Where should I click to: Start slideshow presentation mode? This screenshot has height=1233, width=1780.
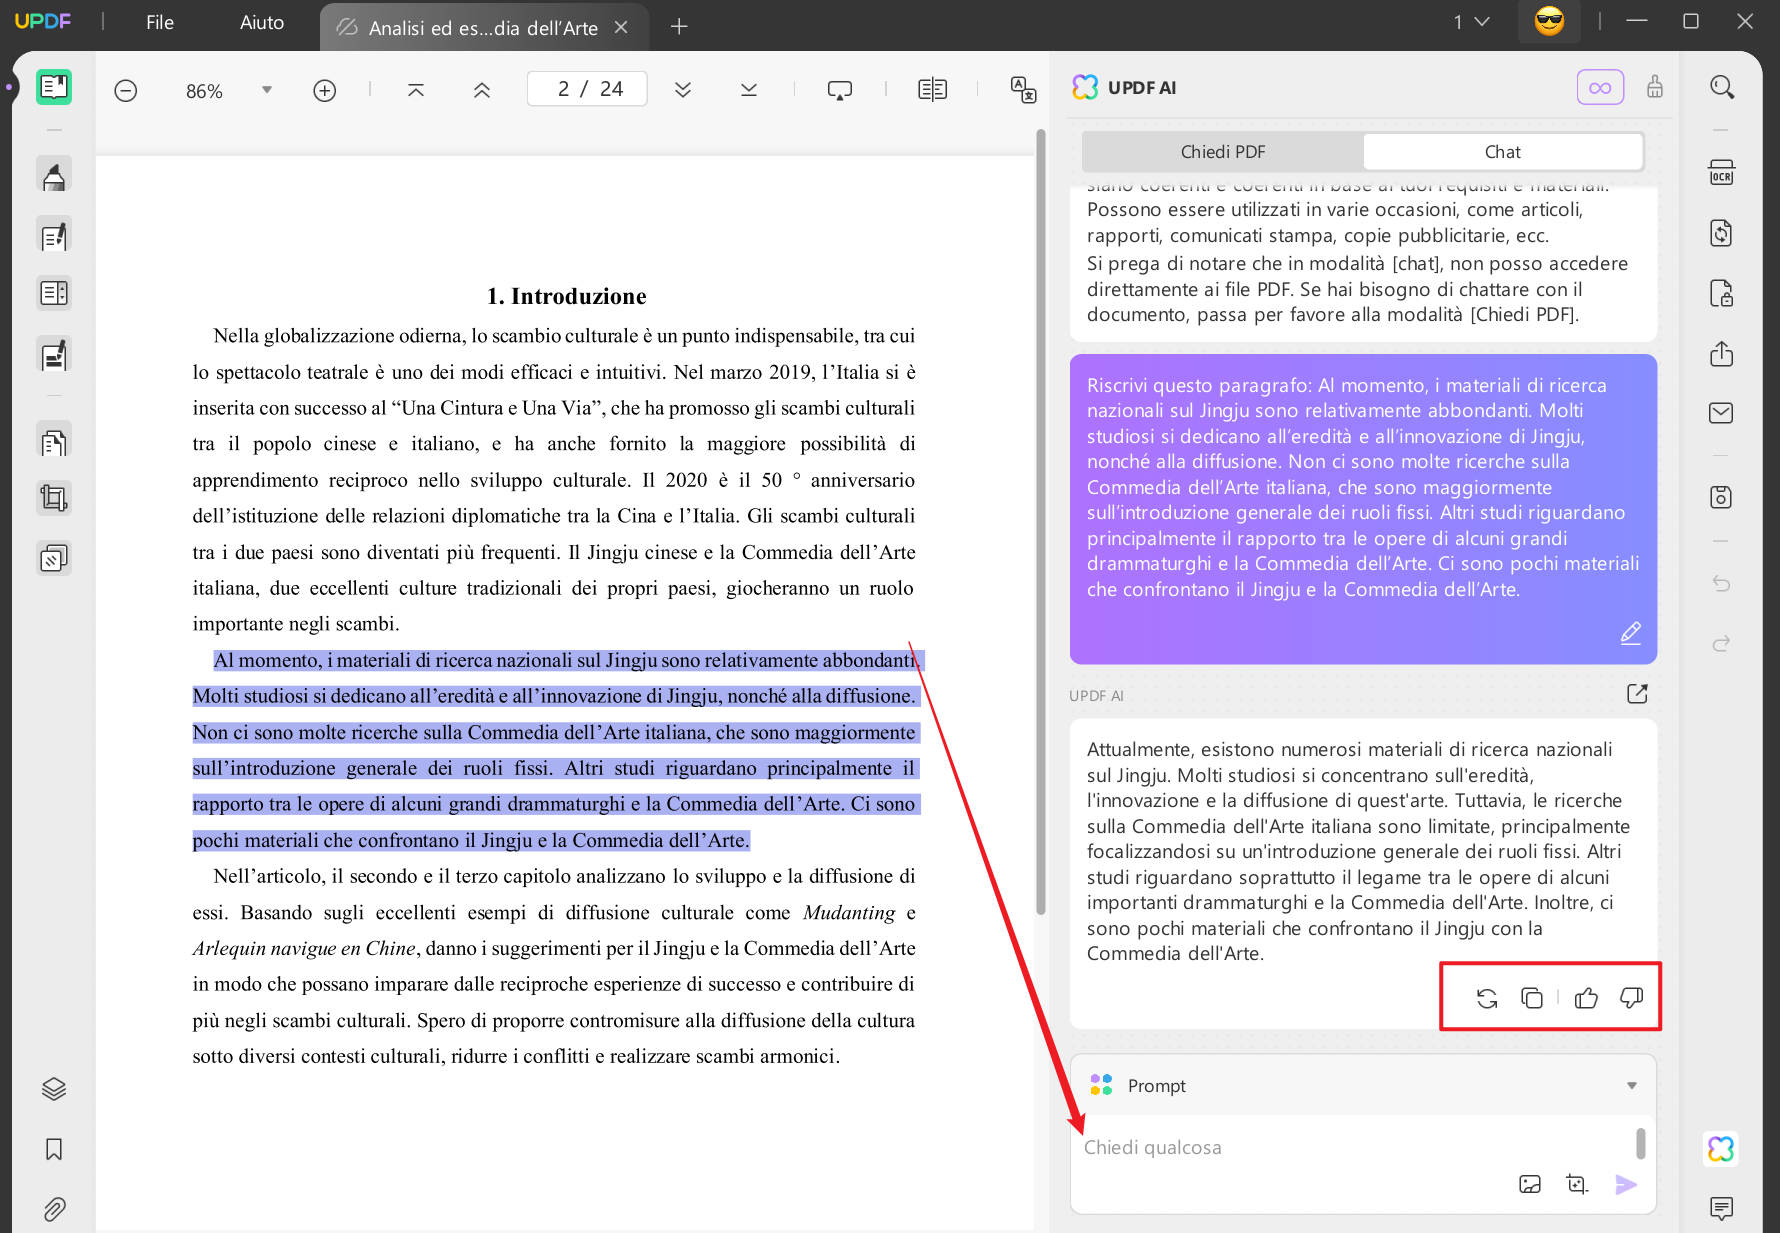pyautogui.click(x=840, y=91)
